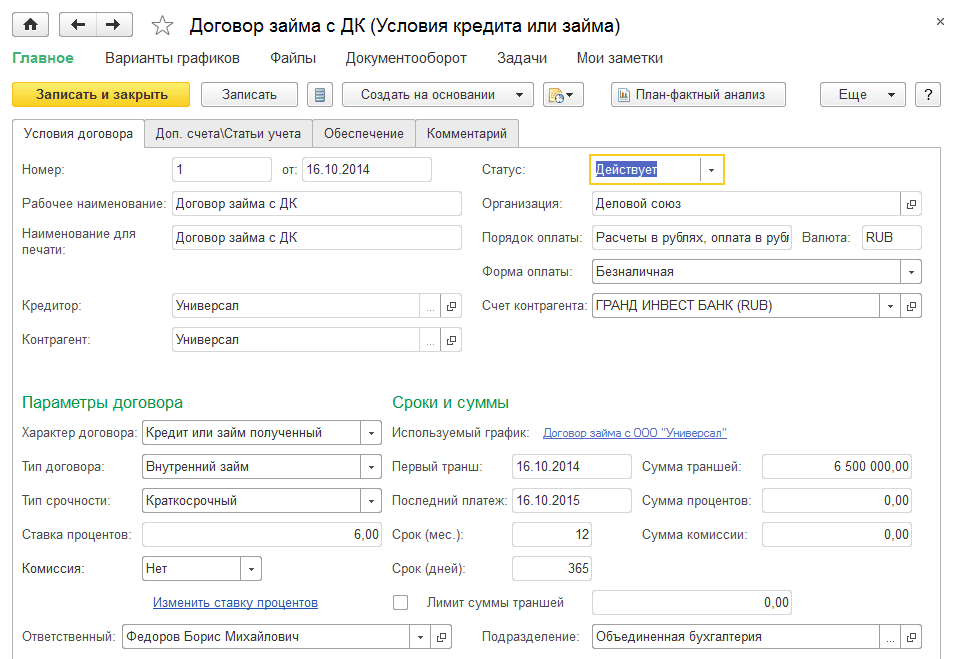This screenshot has height=659, width=958.
Task: Click the ellipsis select button in Контрагент
Action: pyautogui.click(x=429, y=340)
